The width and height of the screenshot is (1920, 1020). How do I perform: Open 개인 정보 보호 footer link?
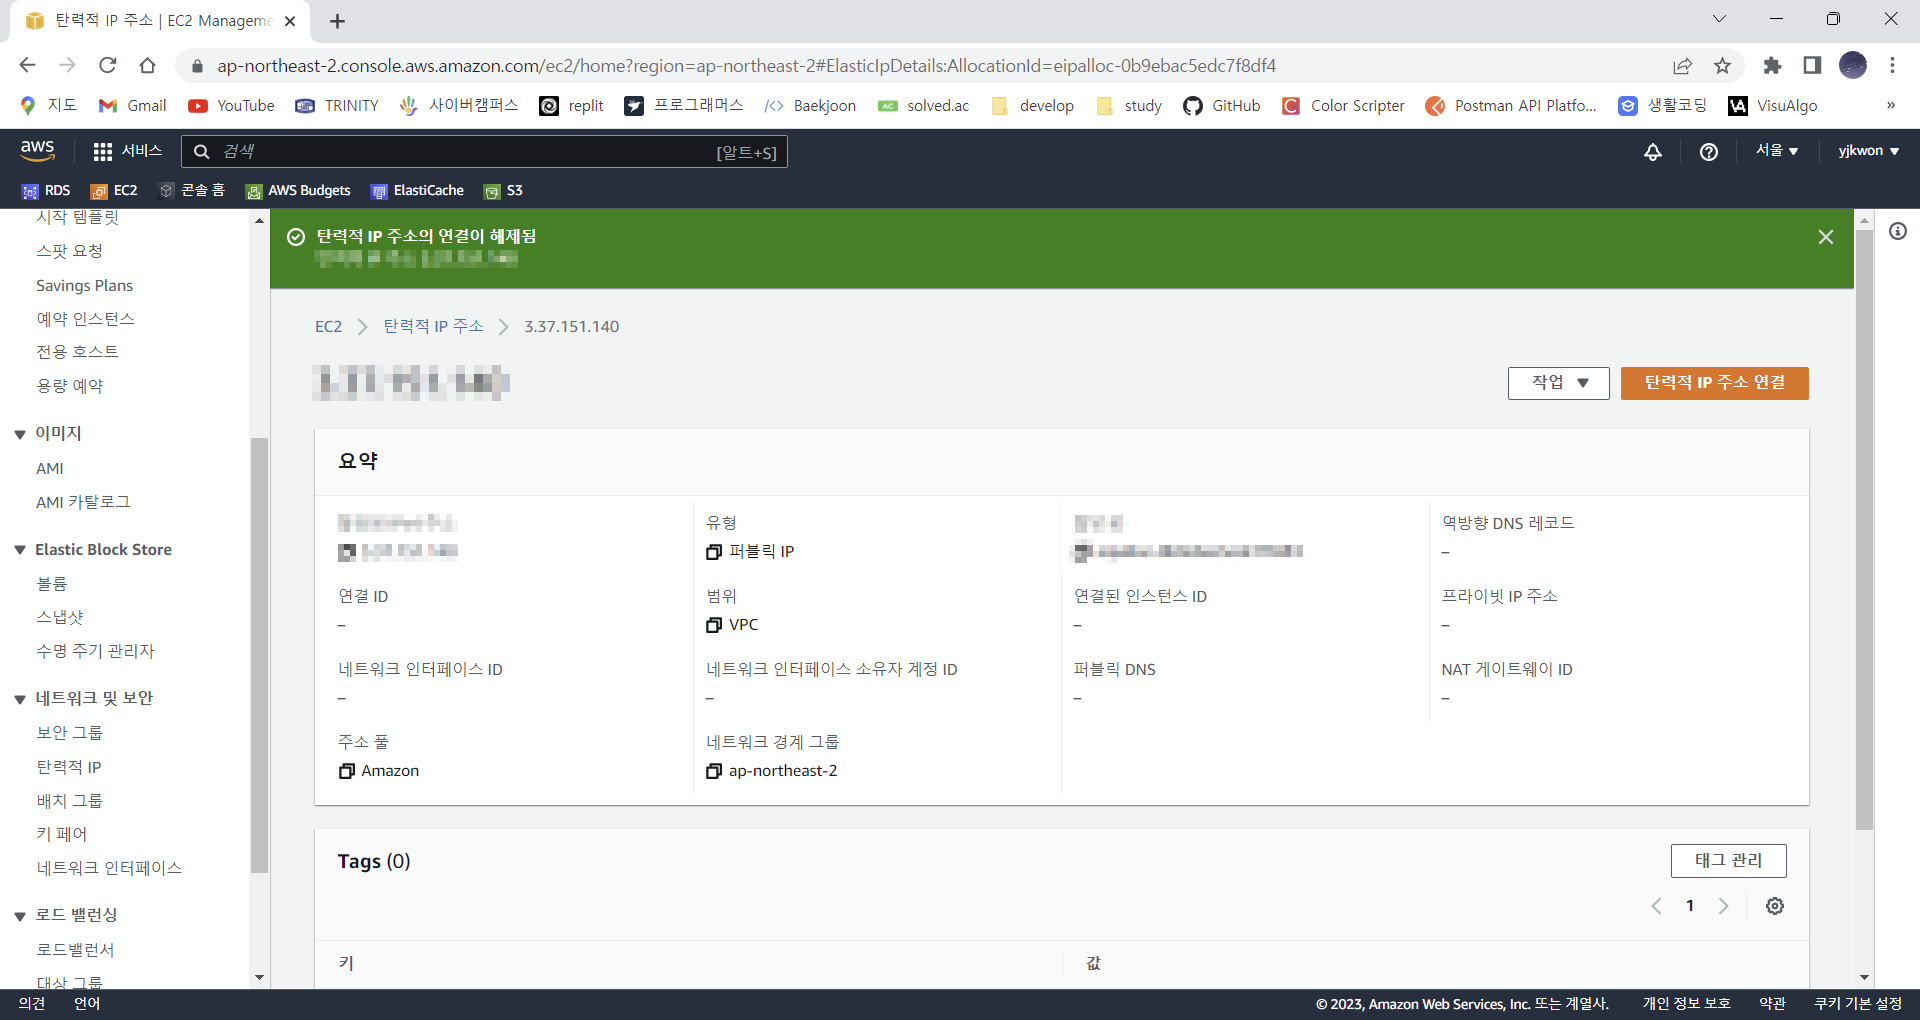1686,1003
